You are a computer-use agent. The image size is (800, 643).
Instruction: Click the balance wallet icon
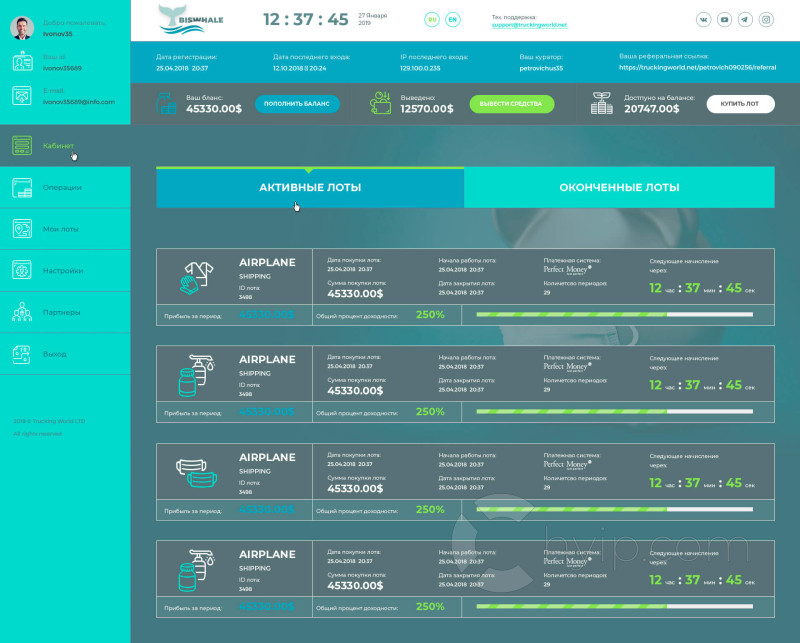click(x=166, y=104)
